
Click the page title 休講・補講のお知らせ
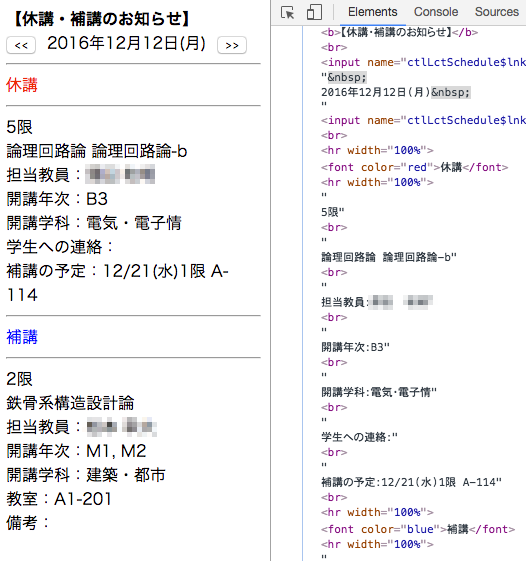(102, 19)
